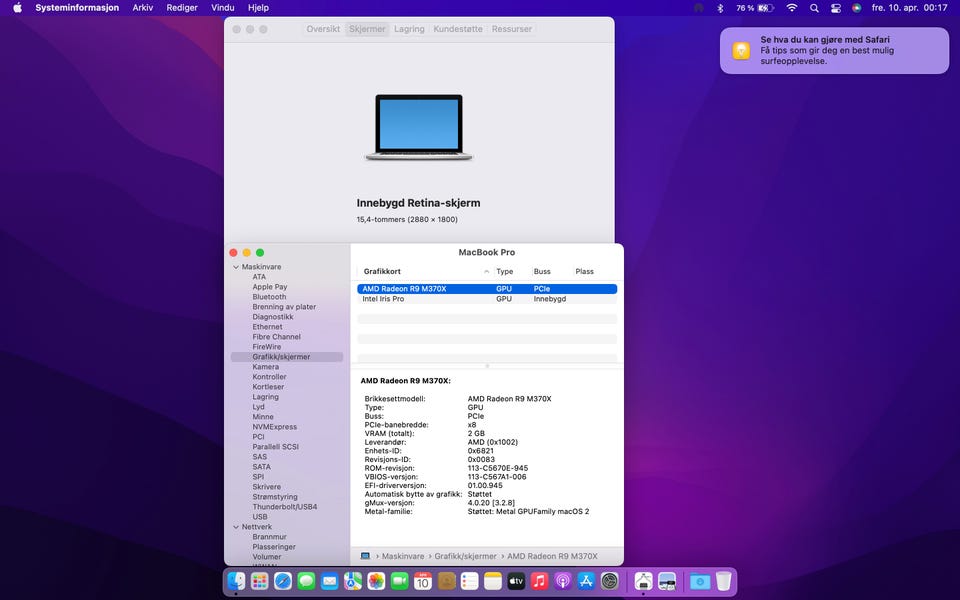This screenshot has height=600, width=960.
Task: Open the Rediger menu
Action: pos(182,8)
